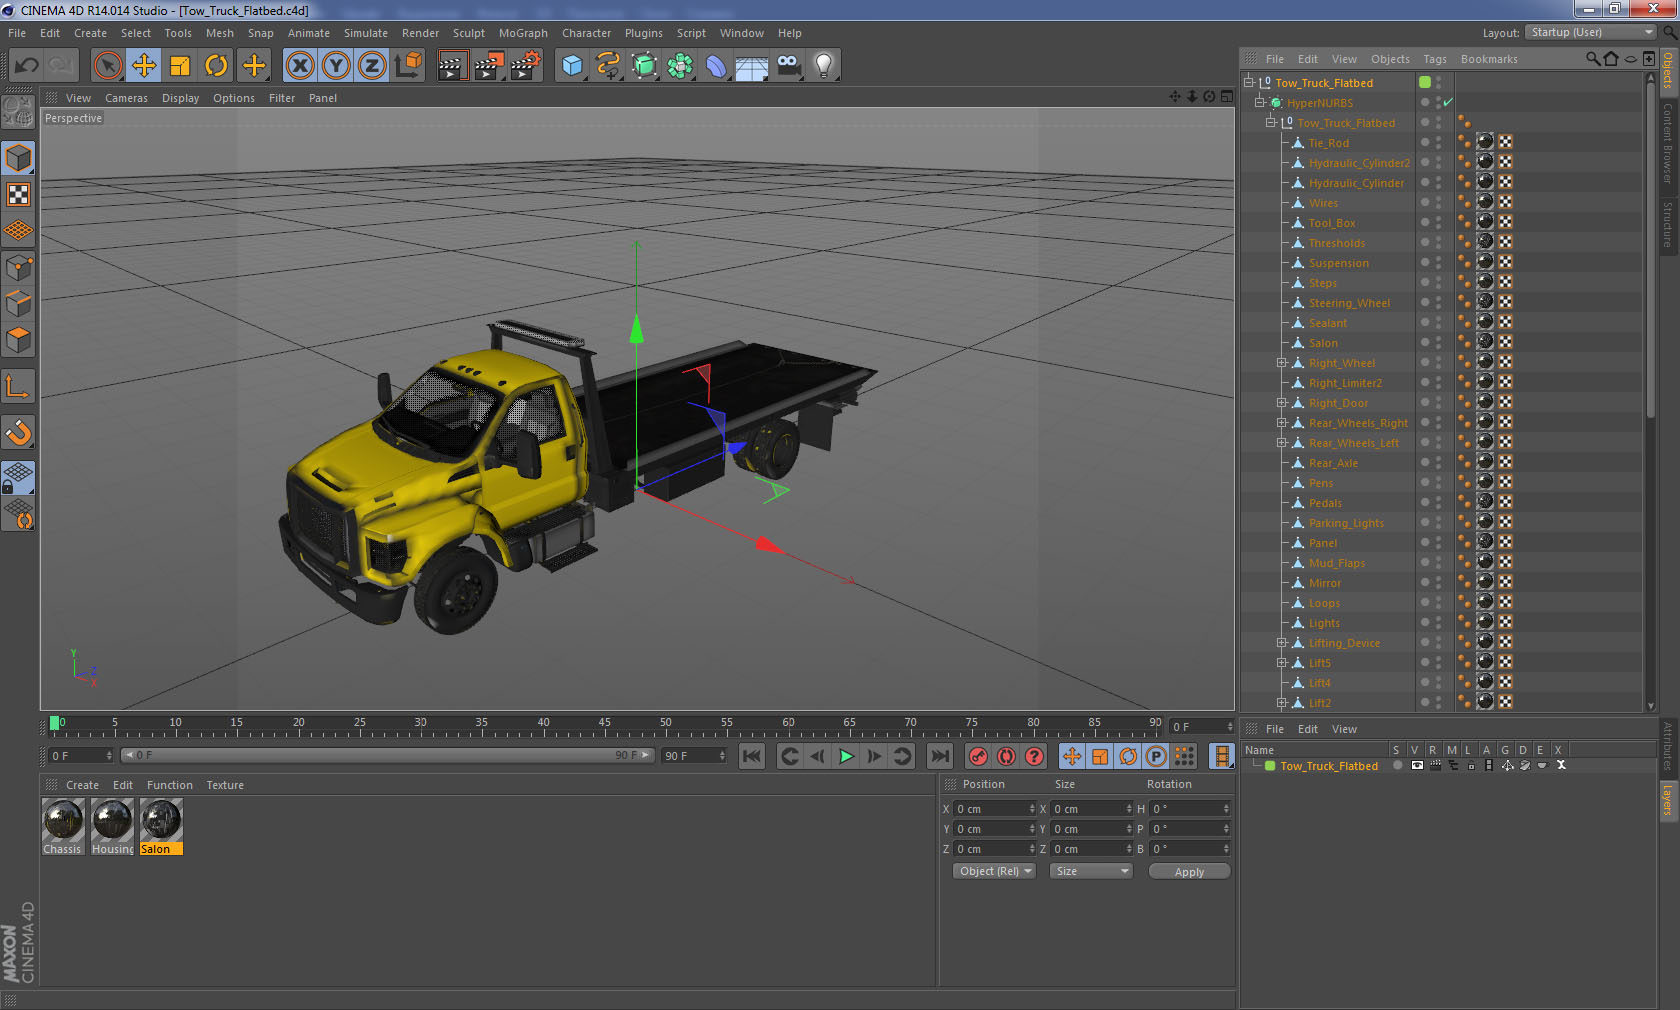1680x1010 pixels.
Task: Open the MoGraph menu
Action: pyautogui.click(x=523, y=33)
